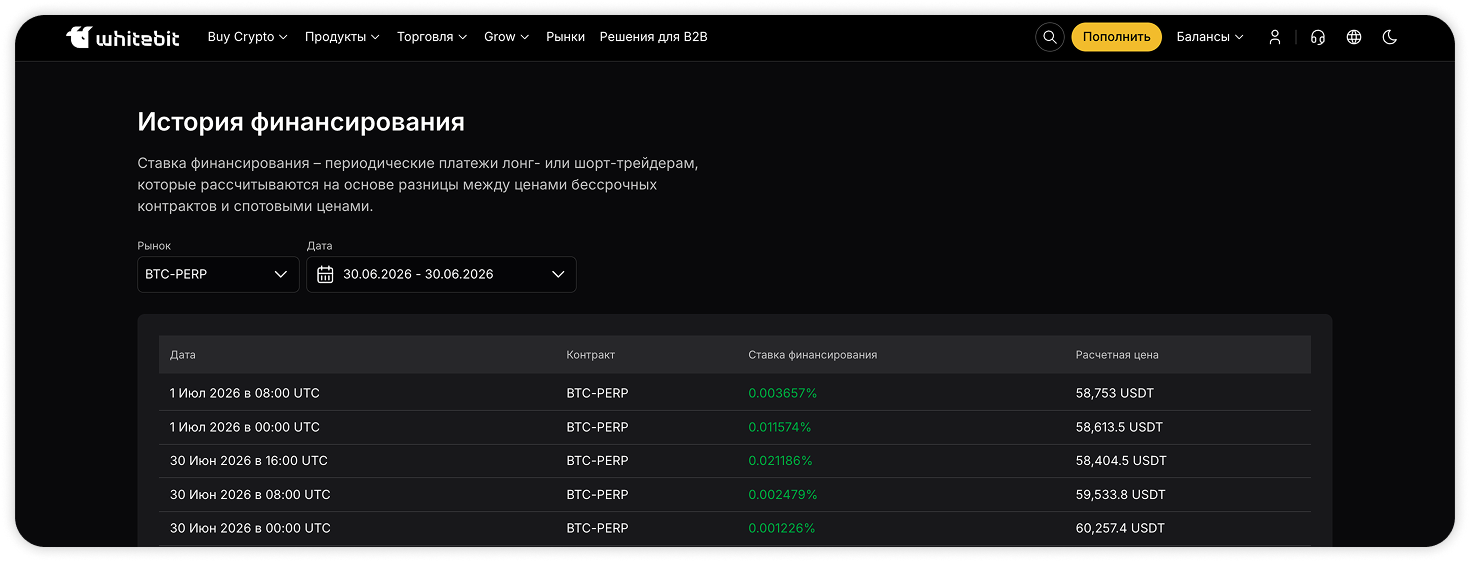The image size is (1470, 562).
Task: Click the Пополнить button
Action: (1116, 37)
